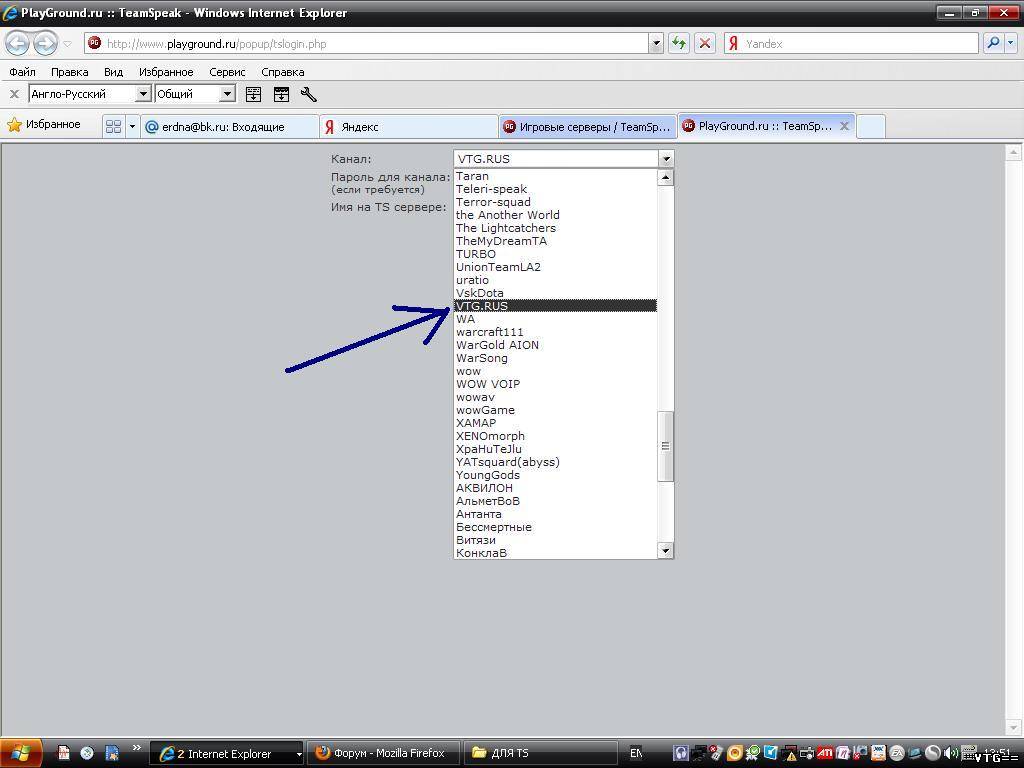Close the PlayGround.ru TeamSpeak tab
The image size is (1024, 768).
[844, 126]
